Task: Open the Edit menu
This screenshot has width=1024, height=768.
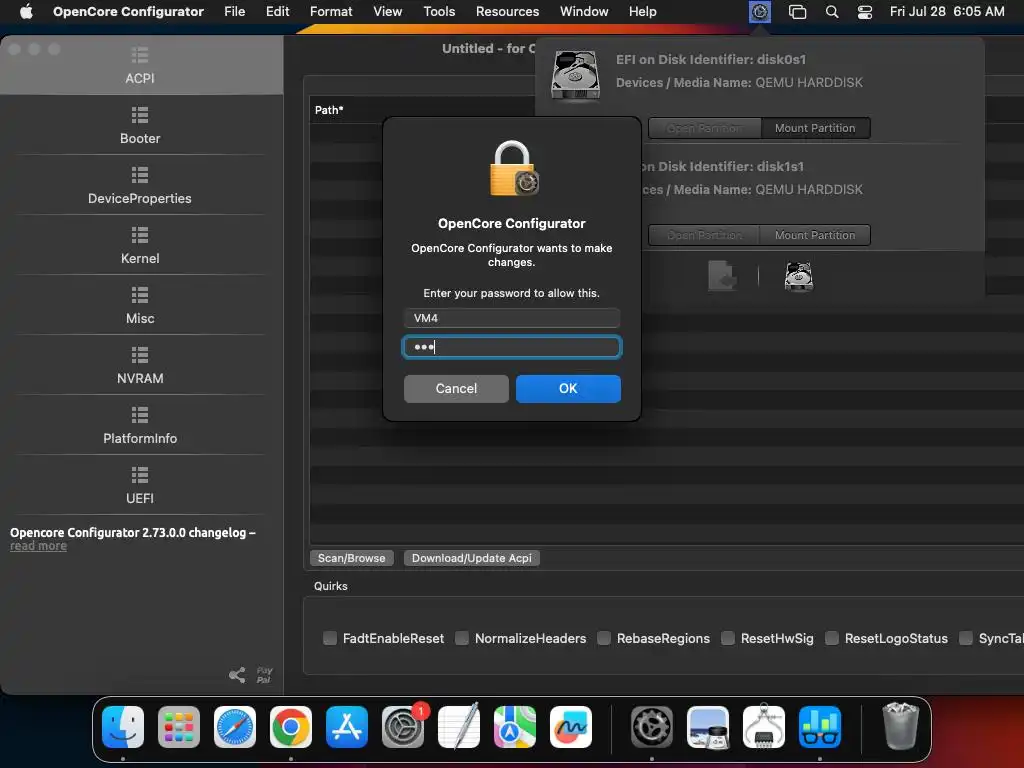Action: click(278, 12)
